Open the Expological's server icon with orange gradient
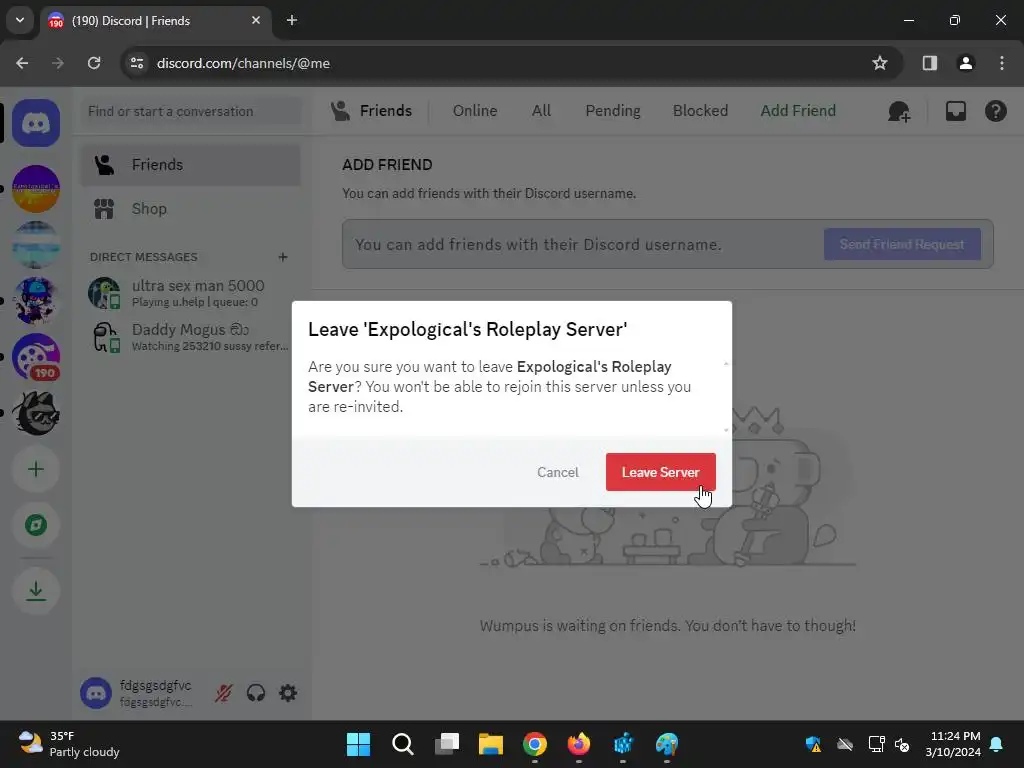 click(36, 189)
